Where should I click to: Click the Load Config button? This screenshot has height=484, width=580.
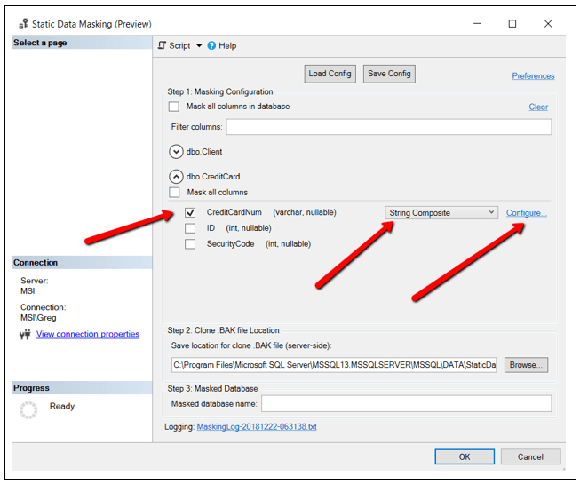pyautogui.click(x=330, y=74)
